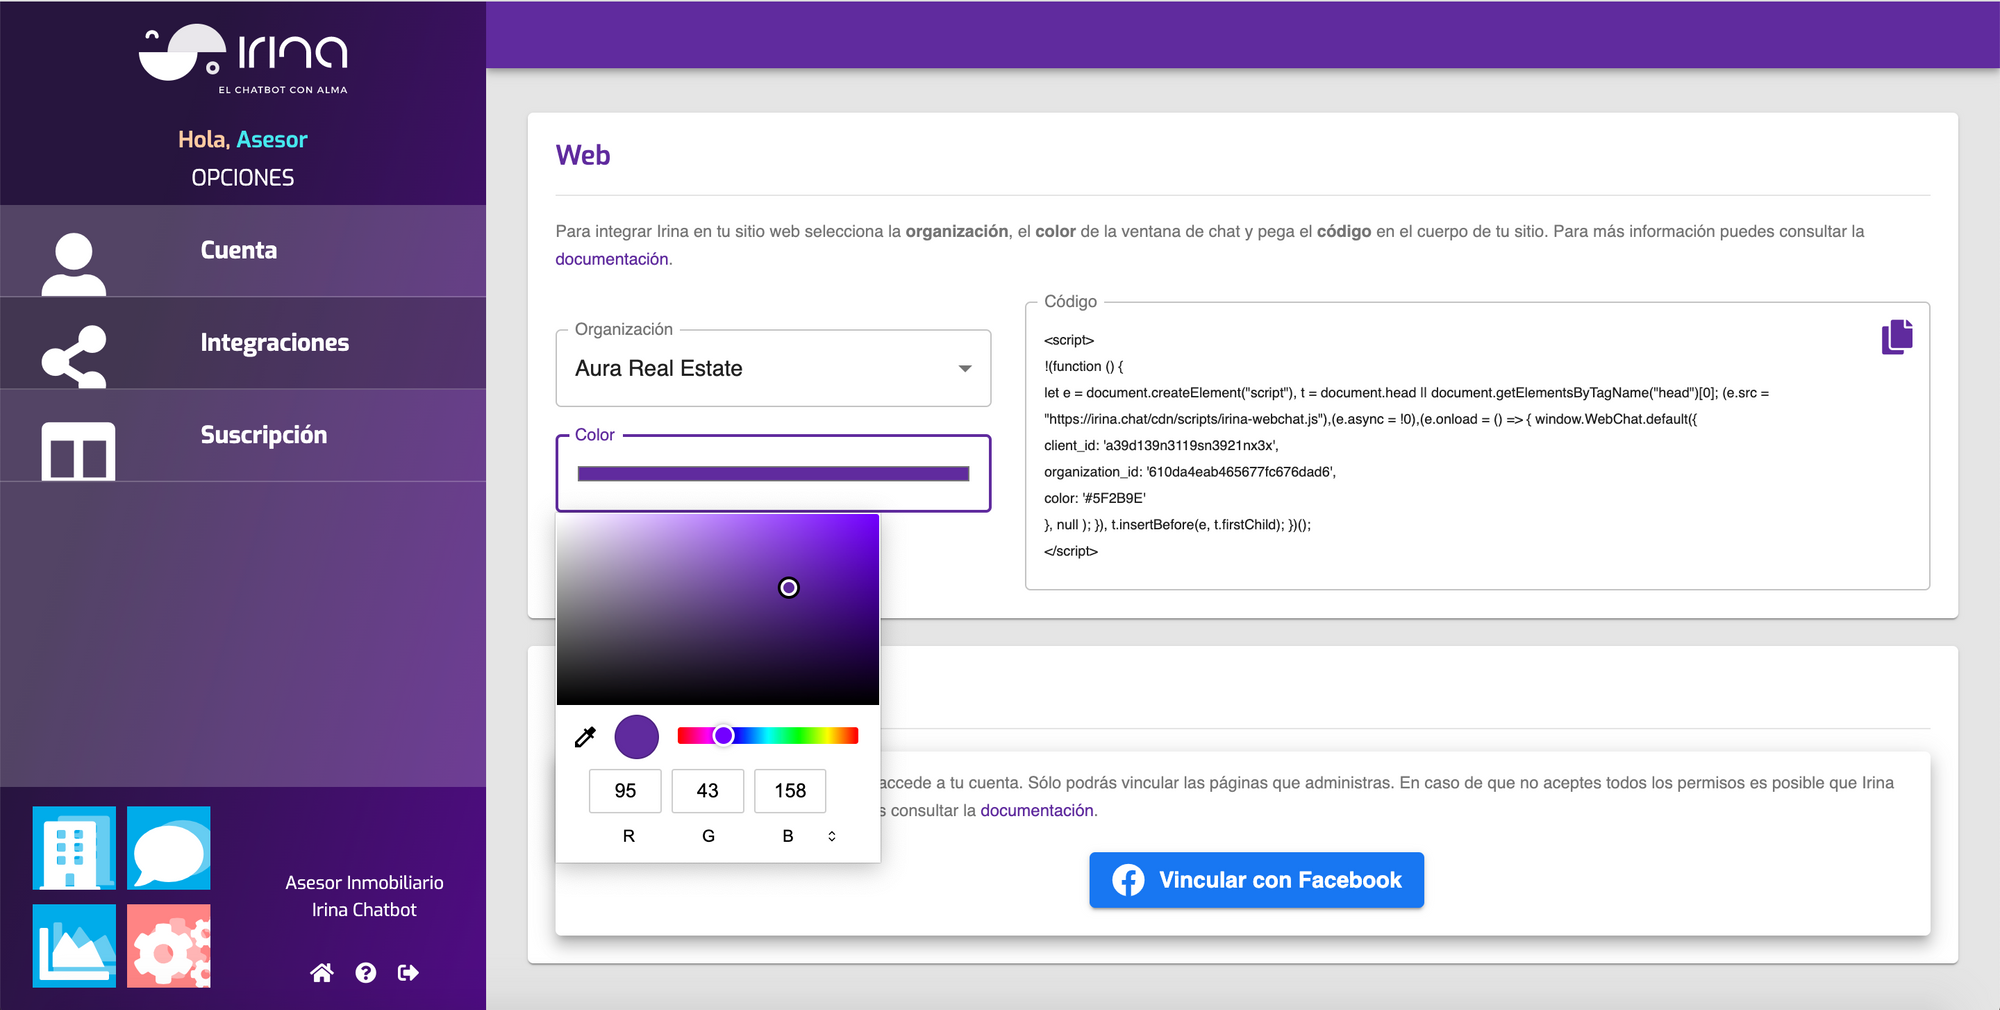Copy the embed code using the copy icon
This screenshot has height=1010, width=2000.
(1897, 337)
